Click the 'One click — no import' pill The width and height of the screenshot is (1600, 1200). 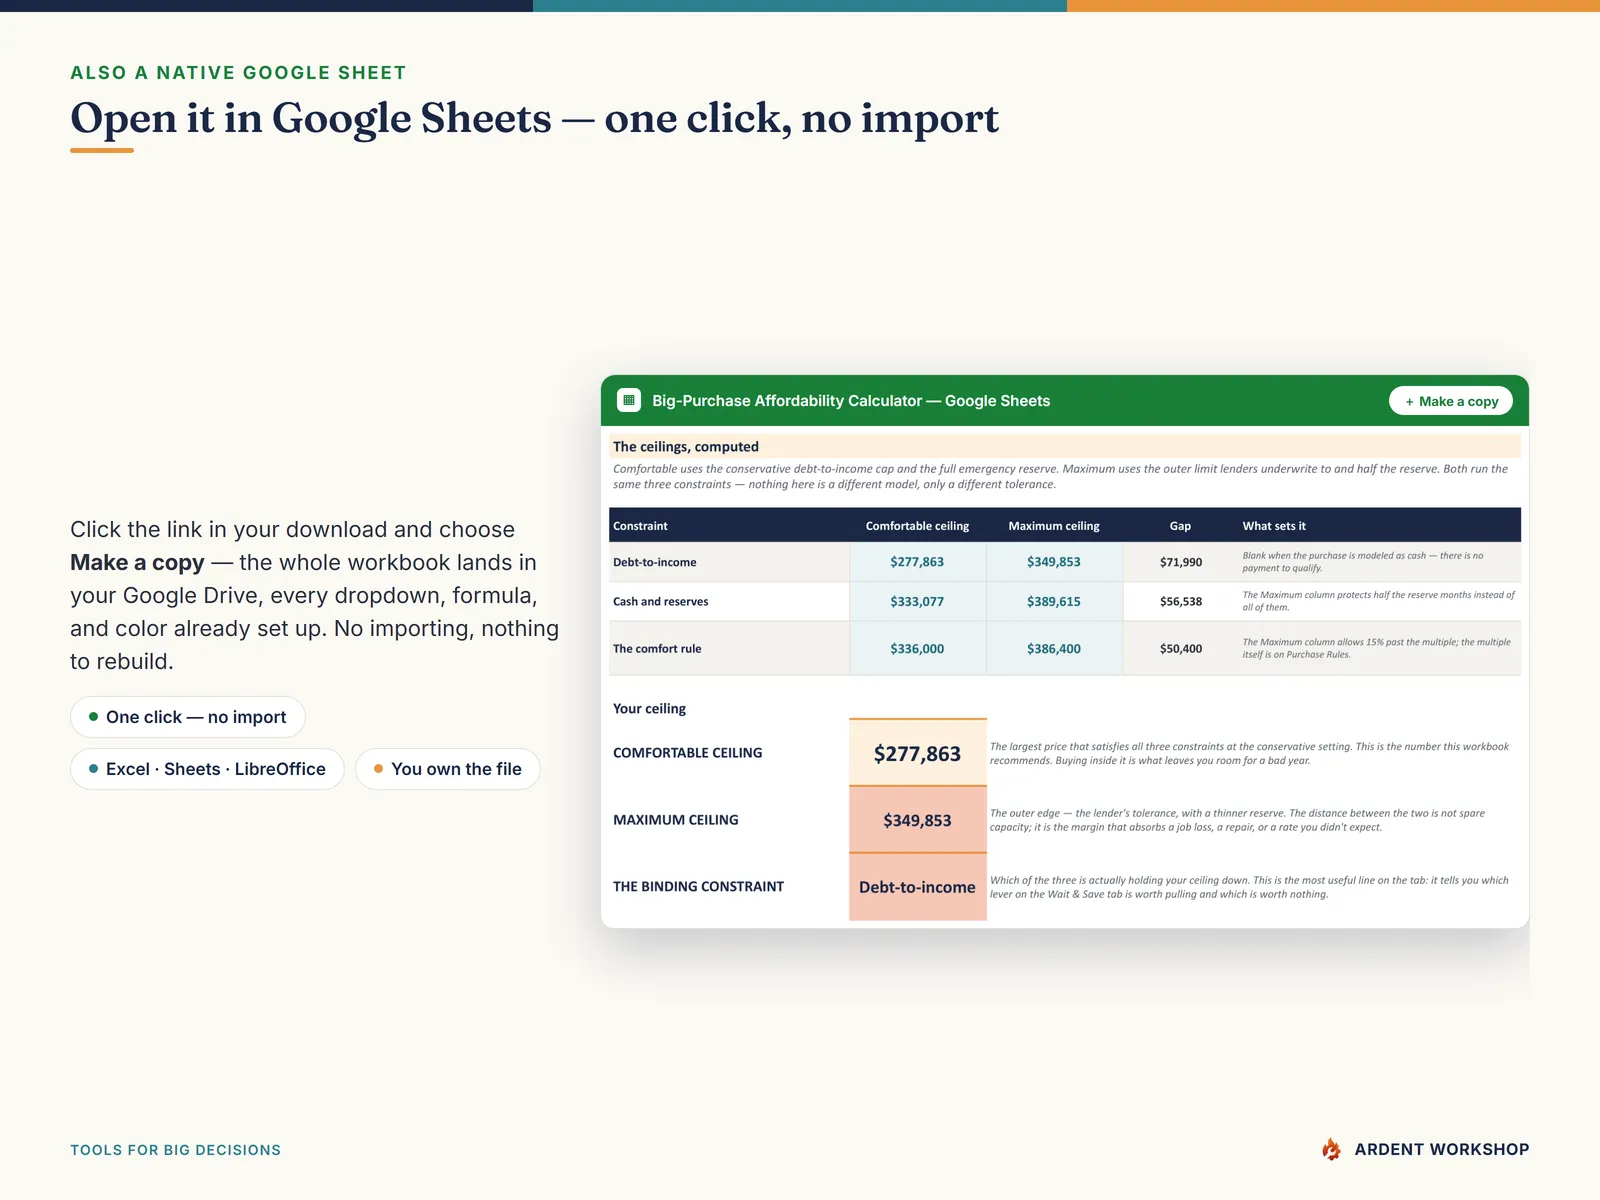188,717
